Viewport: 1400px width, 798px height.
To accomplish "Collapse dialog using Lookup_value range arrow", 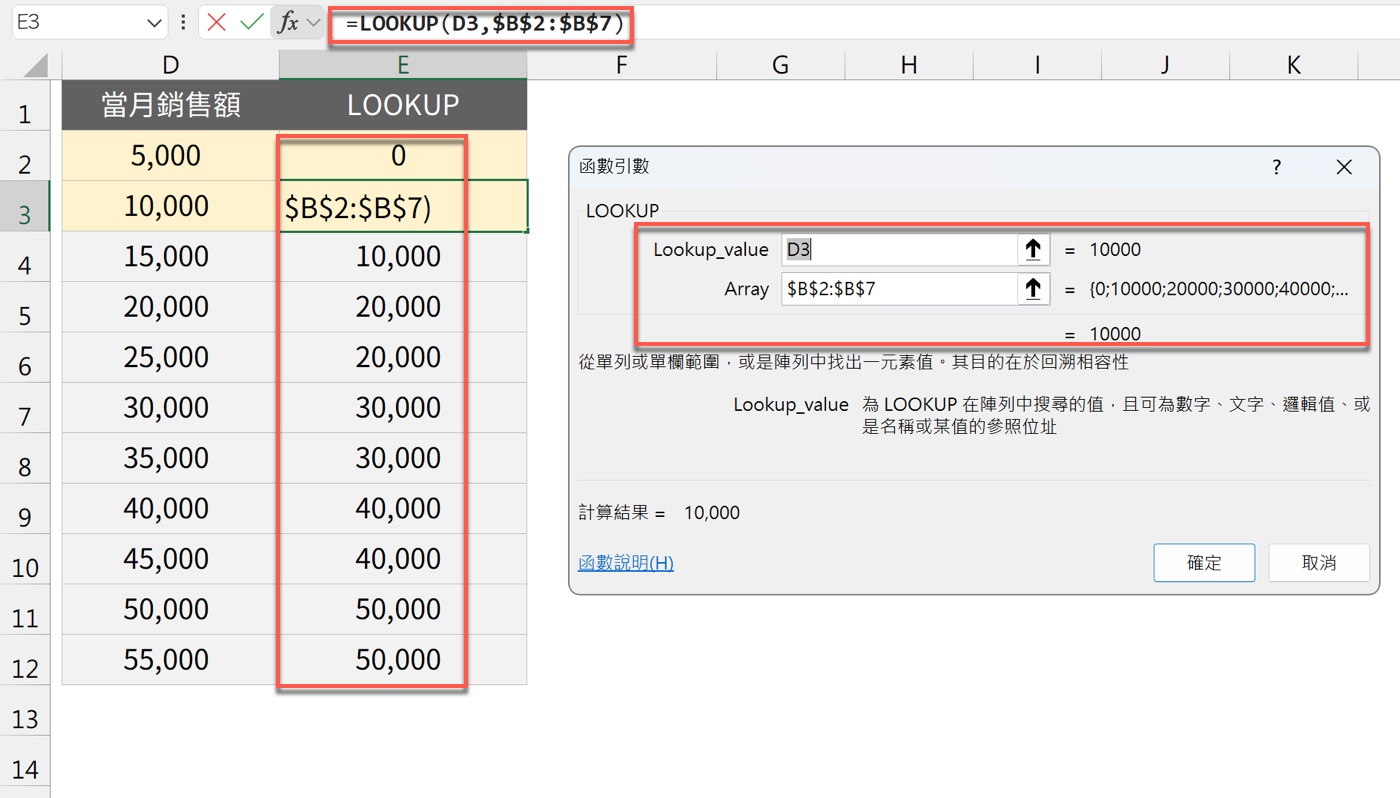I will (x=1033, y=249).
